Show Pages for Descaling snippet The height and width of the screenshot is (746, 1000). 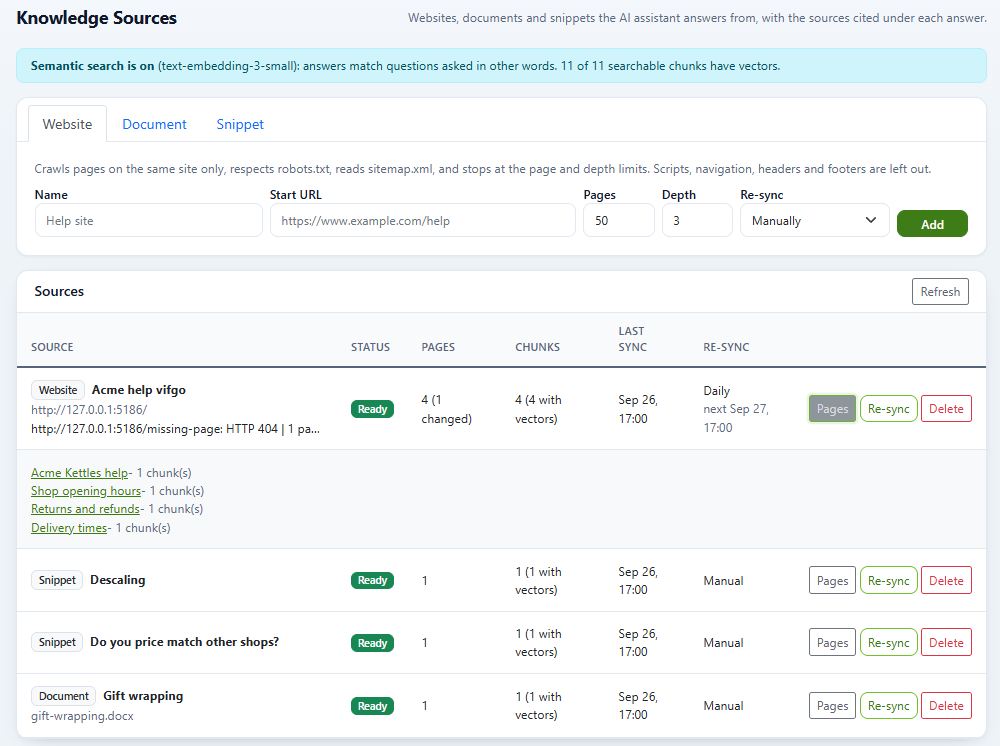click(x=832, y=580)
